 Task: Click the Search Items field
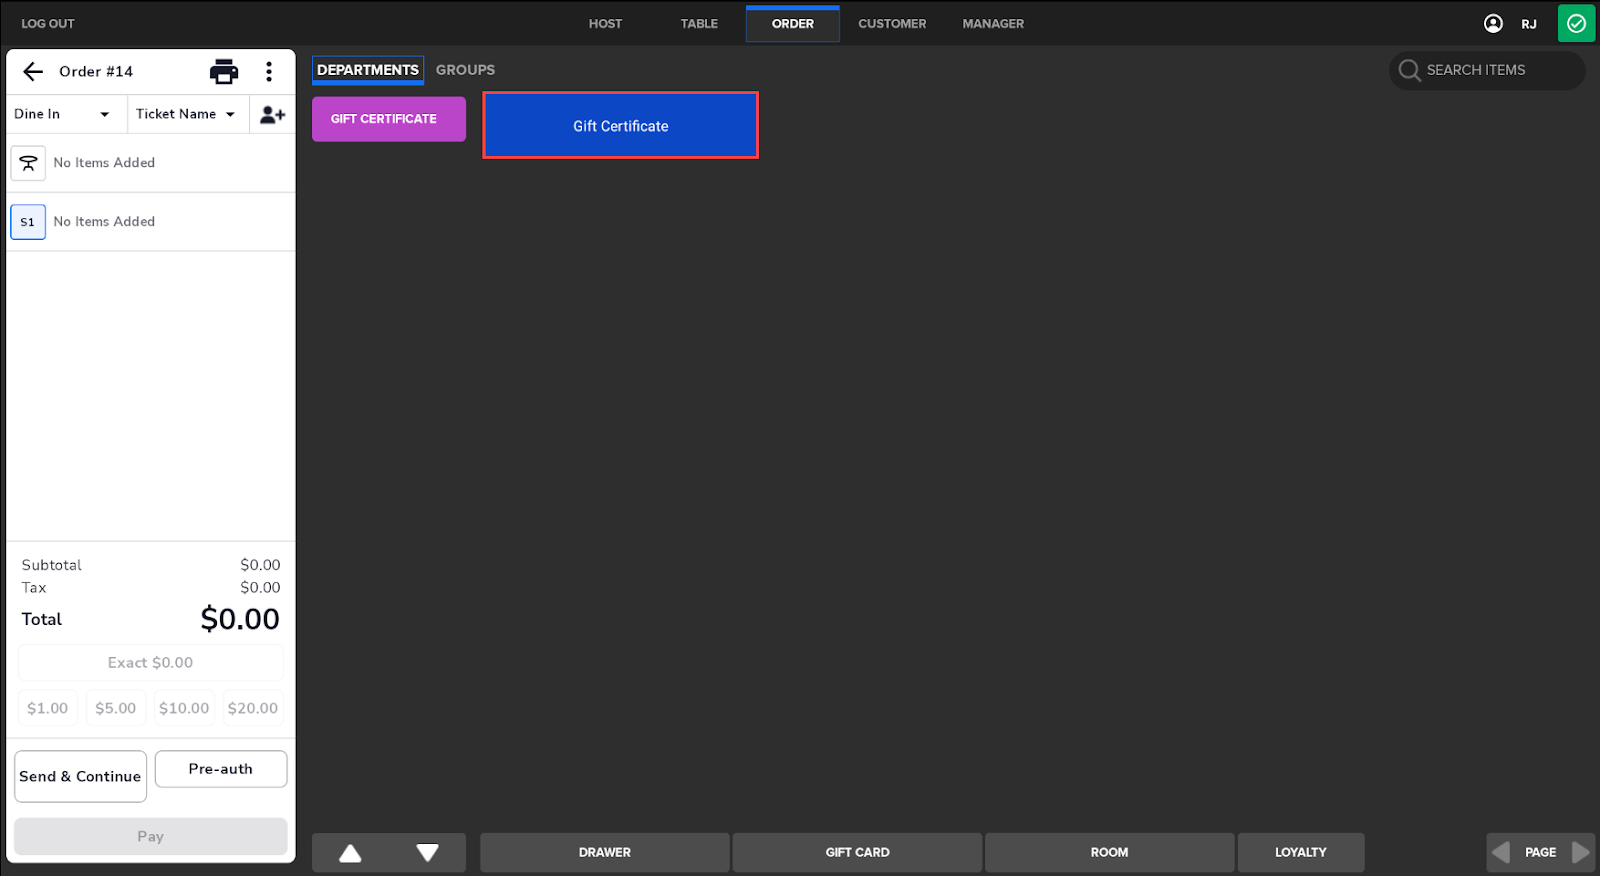click(x=1487, y=70)
